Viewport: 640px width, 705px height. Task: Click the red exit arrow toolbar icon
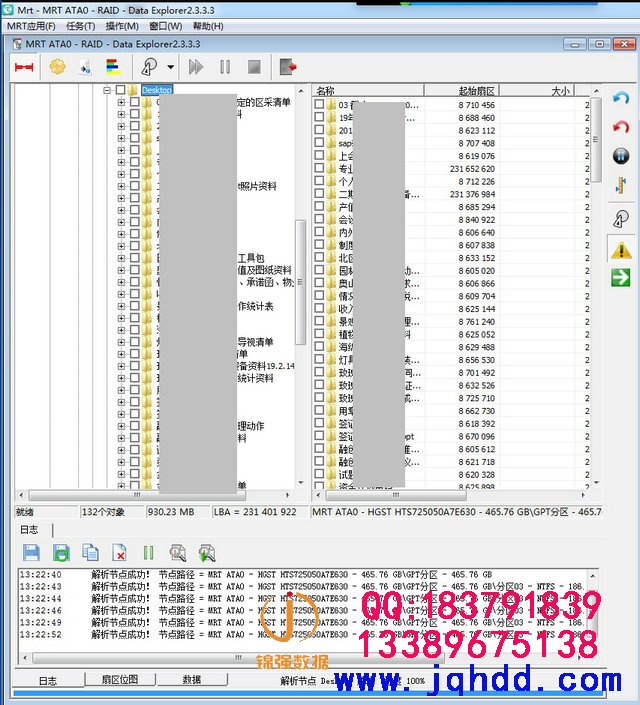coord(288,67)
